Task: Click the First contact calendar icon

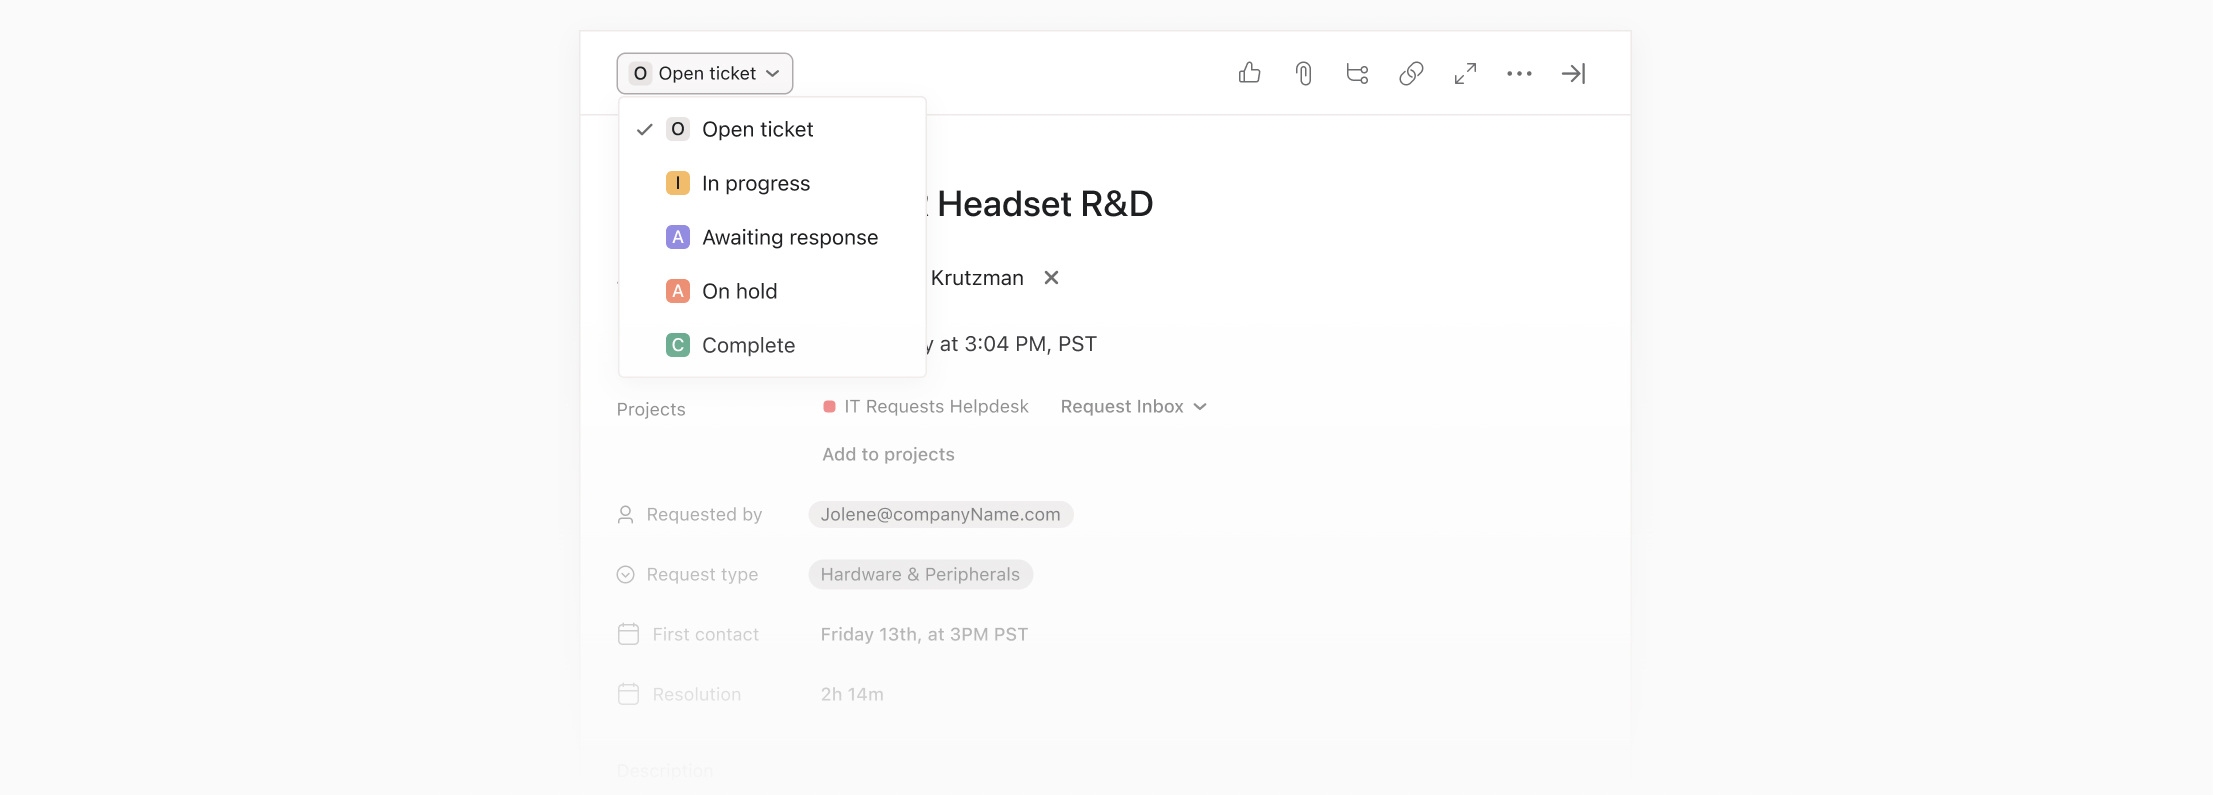Action: pos(628,634)
